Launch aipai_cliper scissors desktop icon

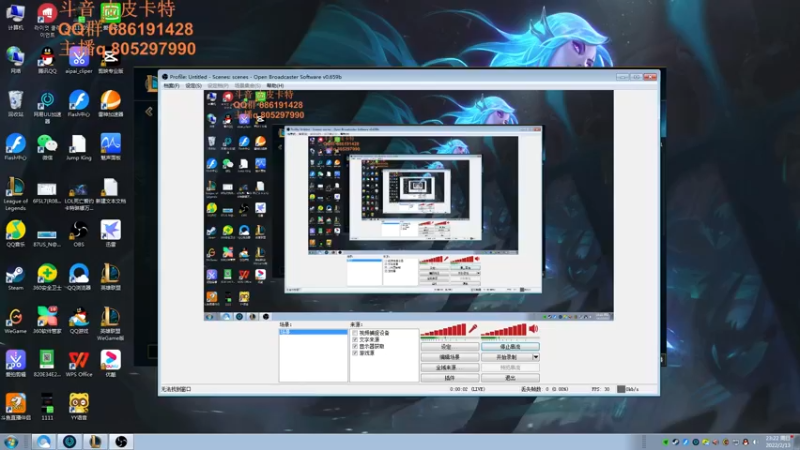(79, 60)
